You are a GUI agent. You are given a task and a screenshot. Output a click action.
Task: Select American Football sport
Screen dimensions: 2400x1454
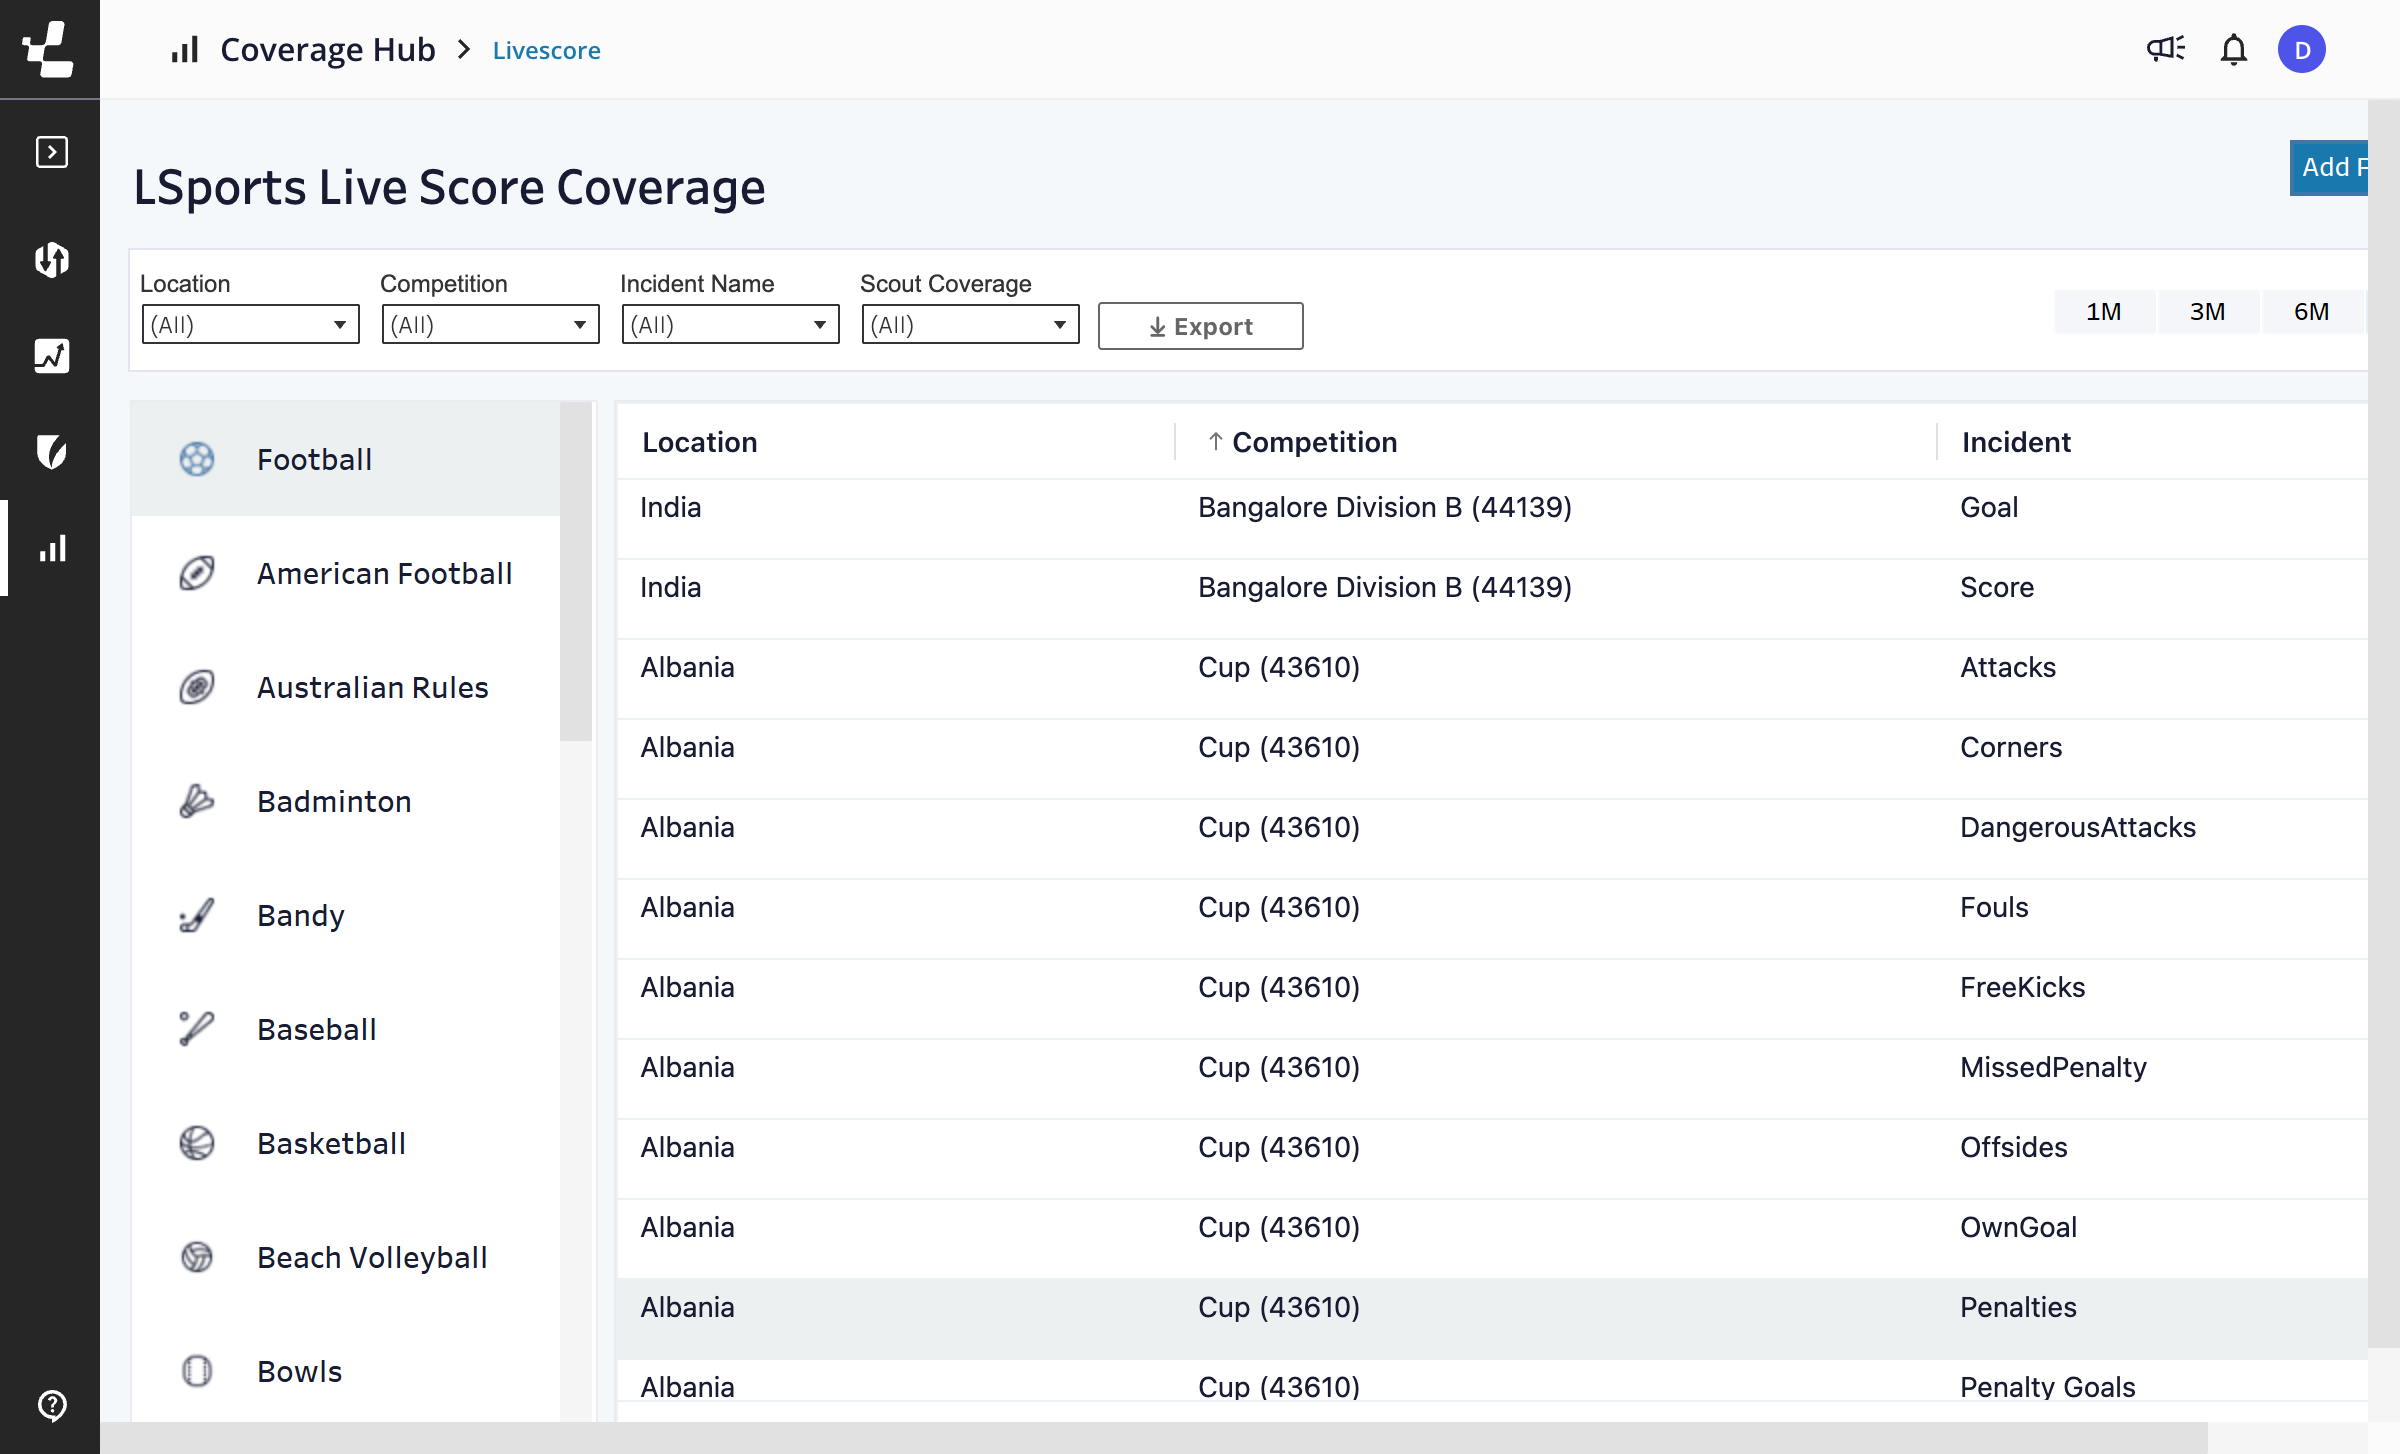(384, 573)
